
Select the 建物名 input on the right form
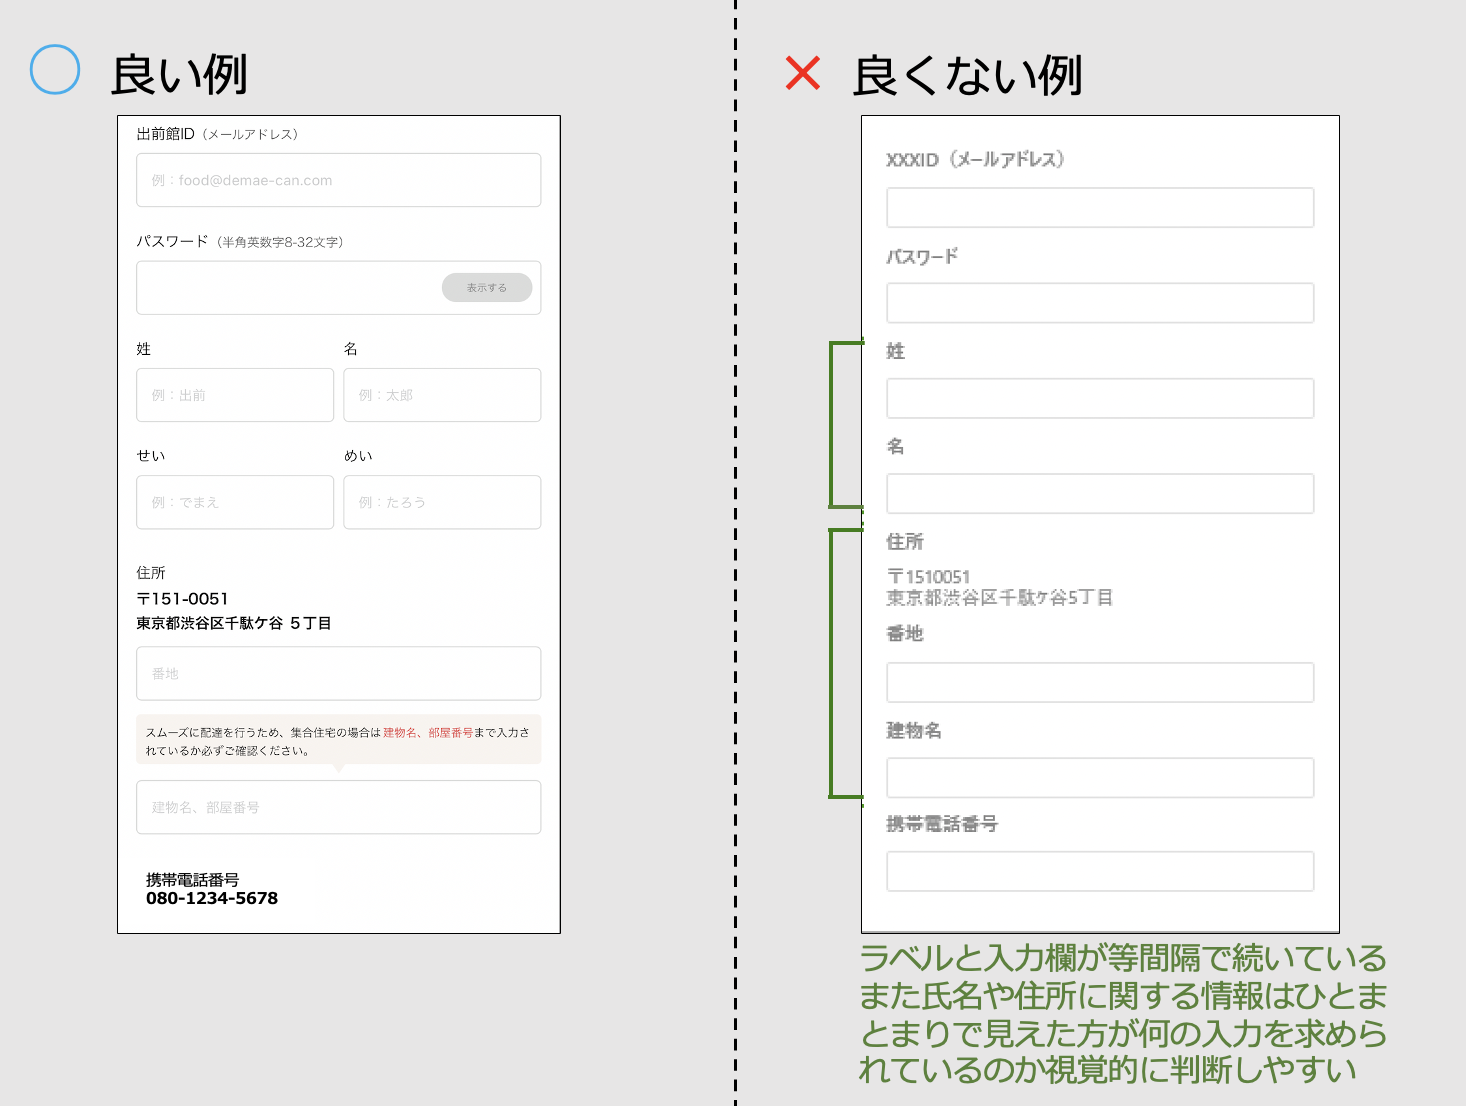(x=1099, y=777)
